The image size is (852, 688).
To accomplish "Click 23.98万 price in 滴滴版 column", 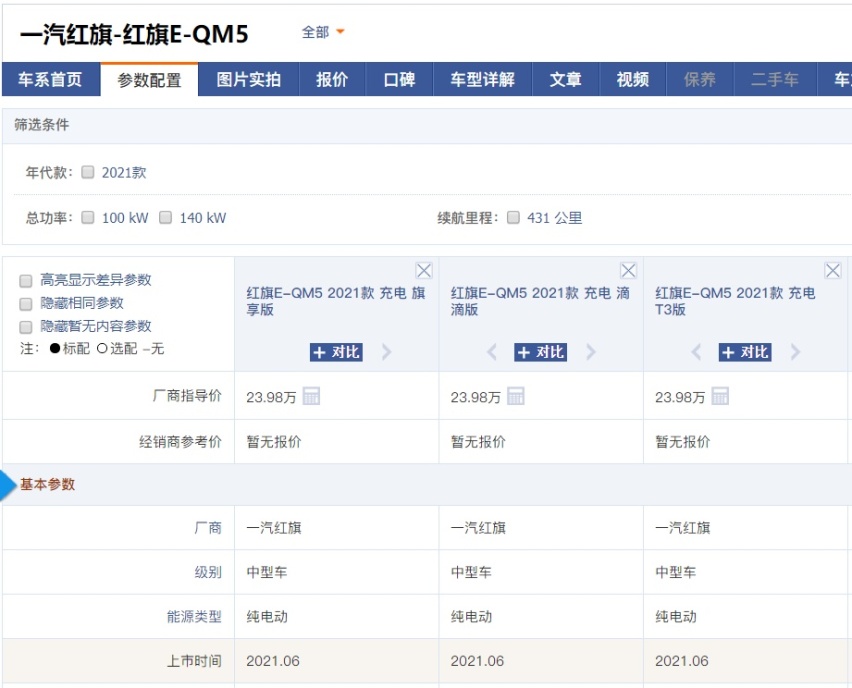I will 475,397.
